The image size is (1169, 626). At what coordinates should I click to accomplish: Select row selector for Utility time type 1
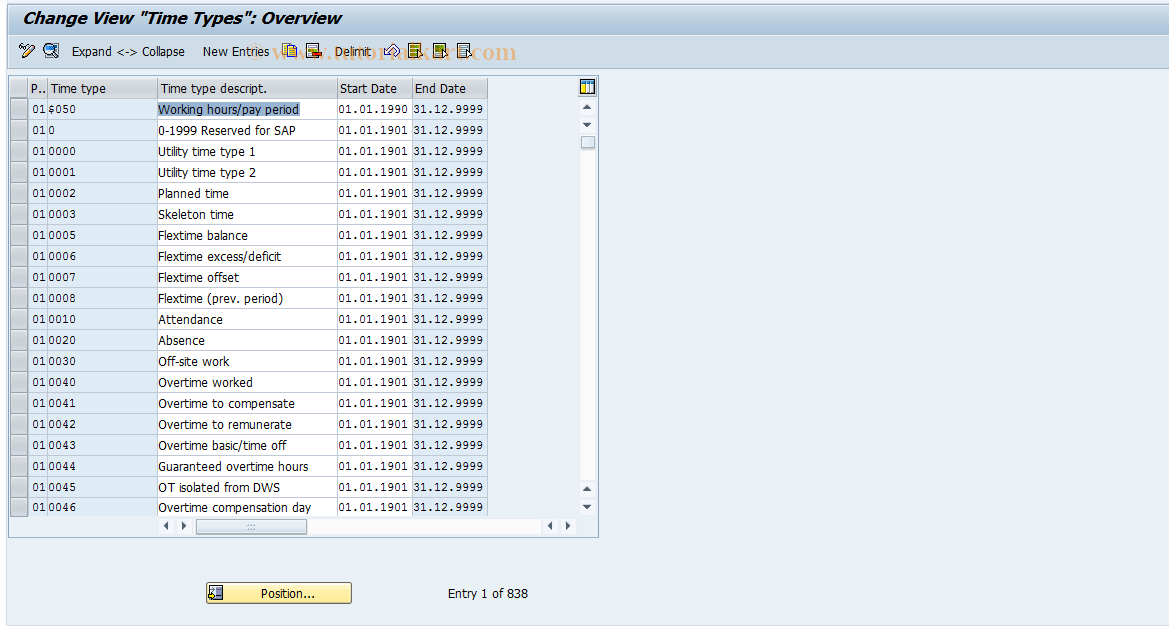coord(19,151)
